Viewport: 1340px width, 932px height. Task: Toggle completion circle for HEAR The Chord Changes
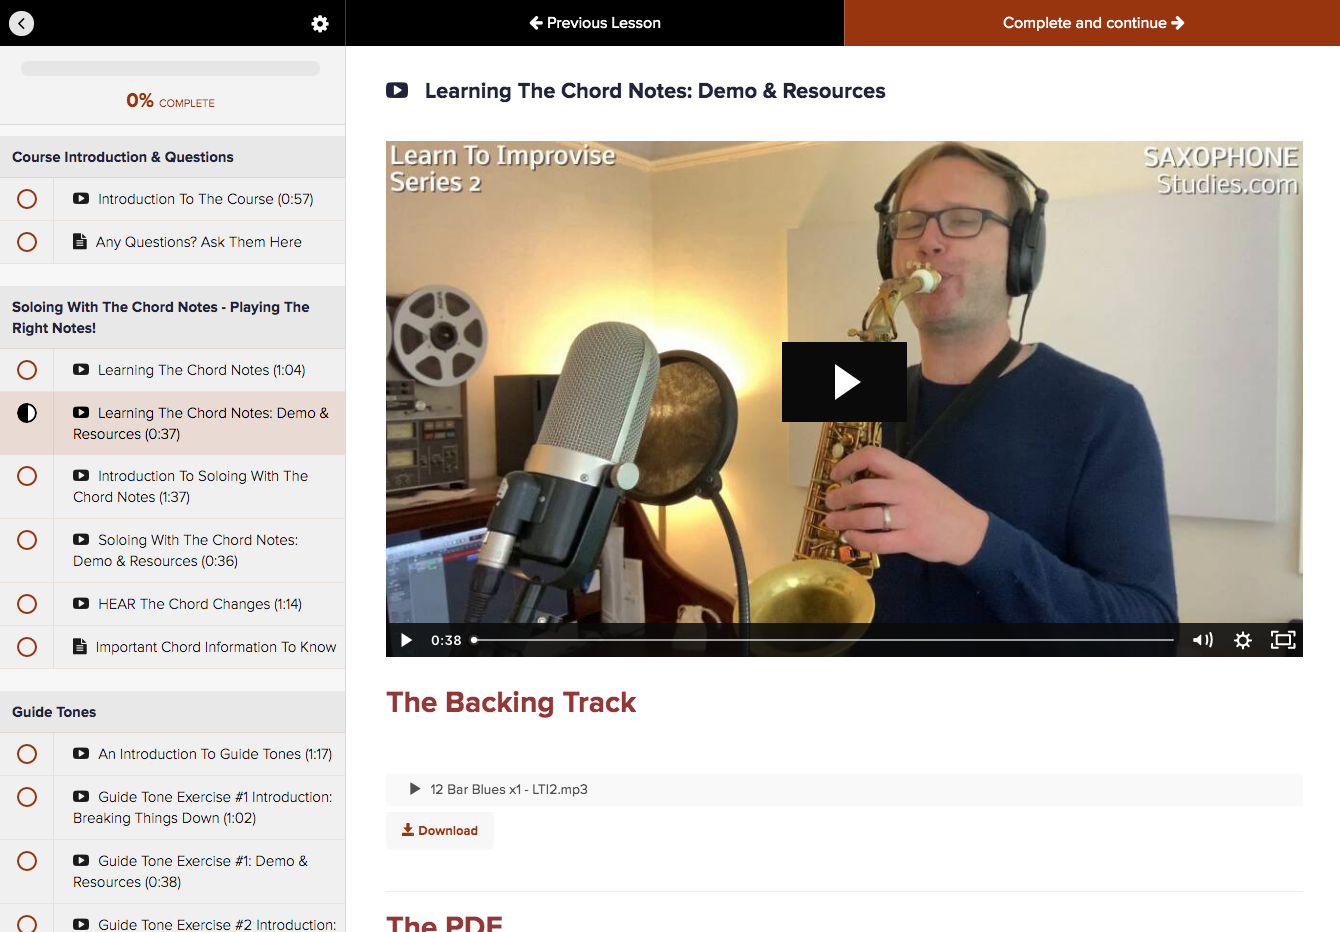(x=27, y=604)
